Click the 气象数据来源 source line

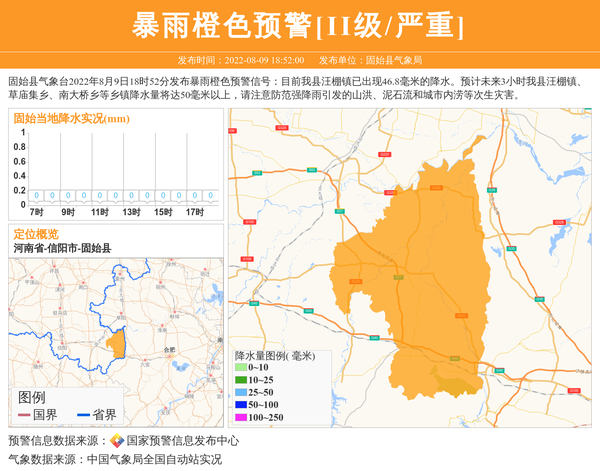(115, 459)
